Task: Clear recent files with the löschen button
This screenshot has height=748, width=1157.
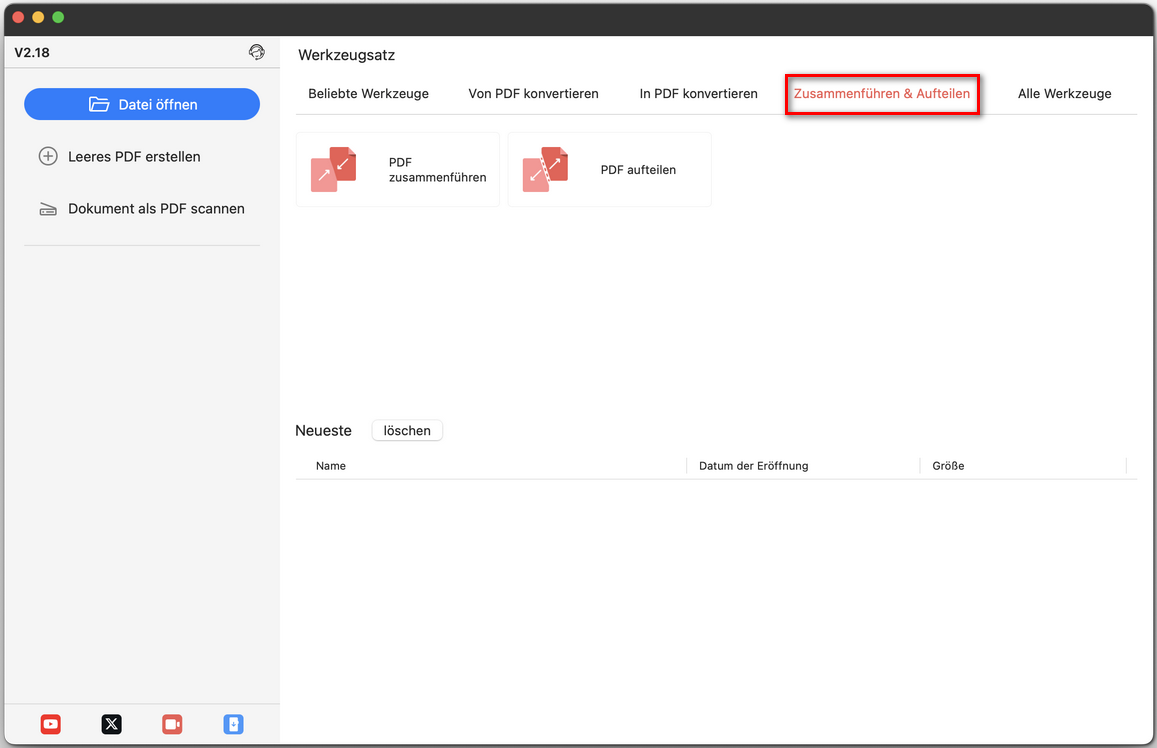Action: pos(407,430)
